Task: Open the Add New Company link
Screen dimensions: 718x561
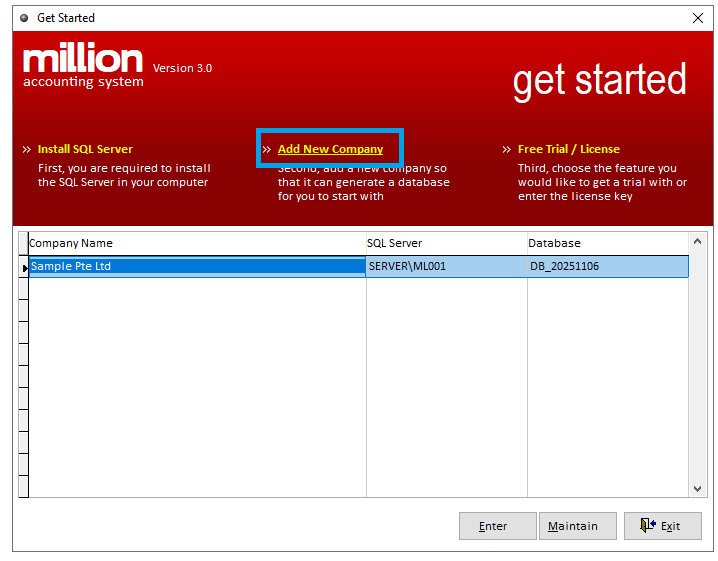Action: point(330,149)
